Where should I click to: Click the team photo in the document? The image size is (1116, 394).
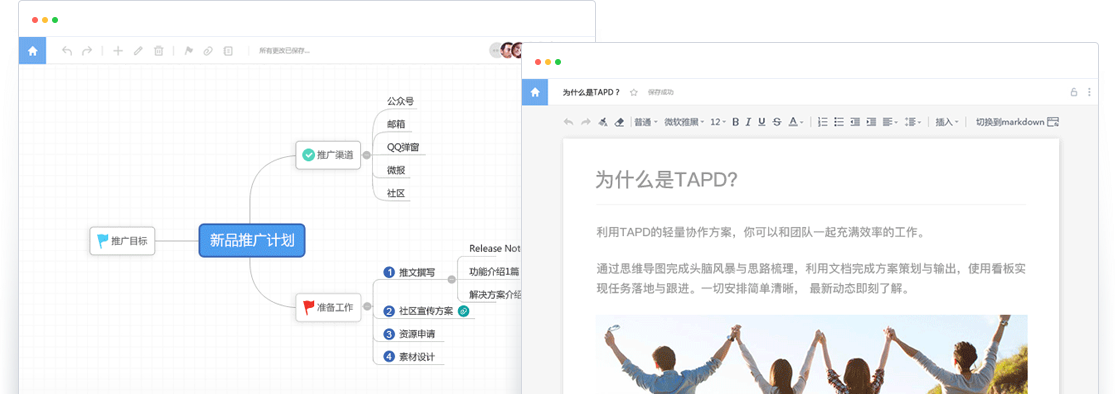click(811, 354)
